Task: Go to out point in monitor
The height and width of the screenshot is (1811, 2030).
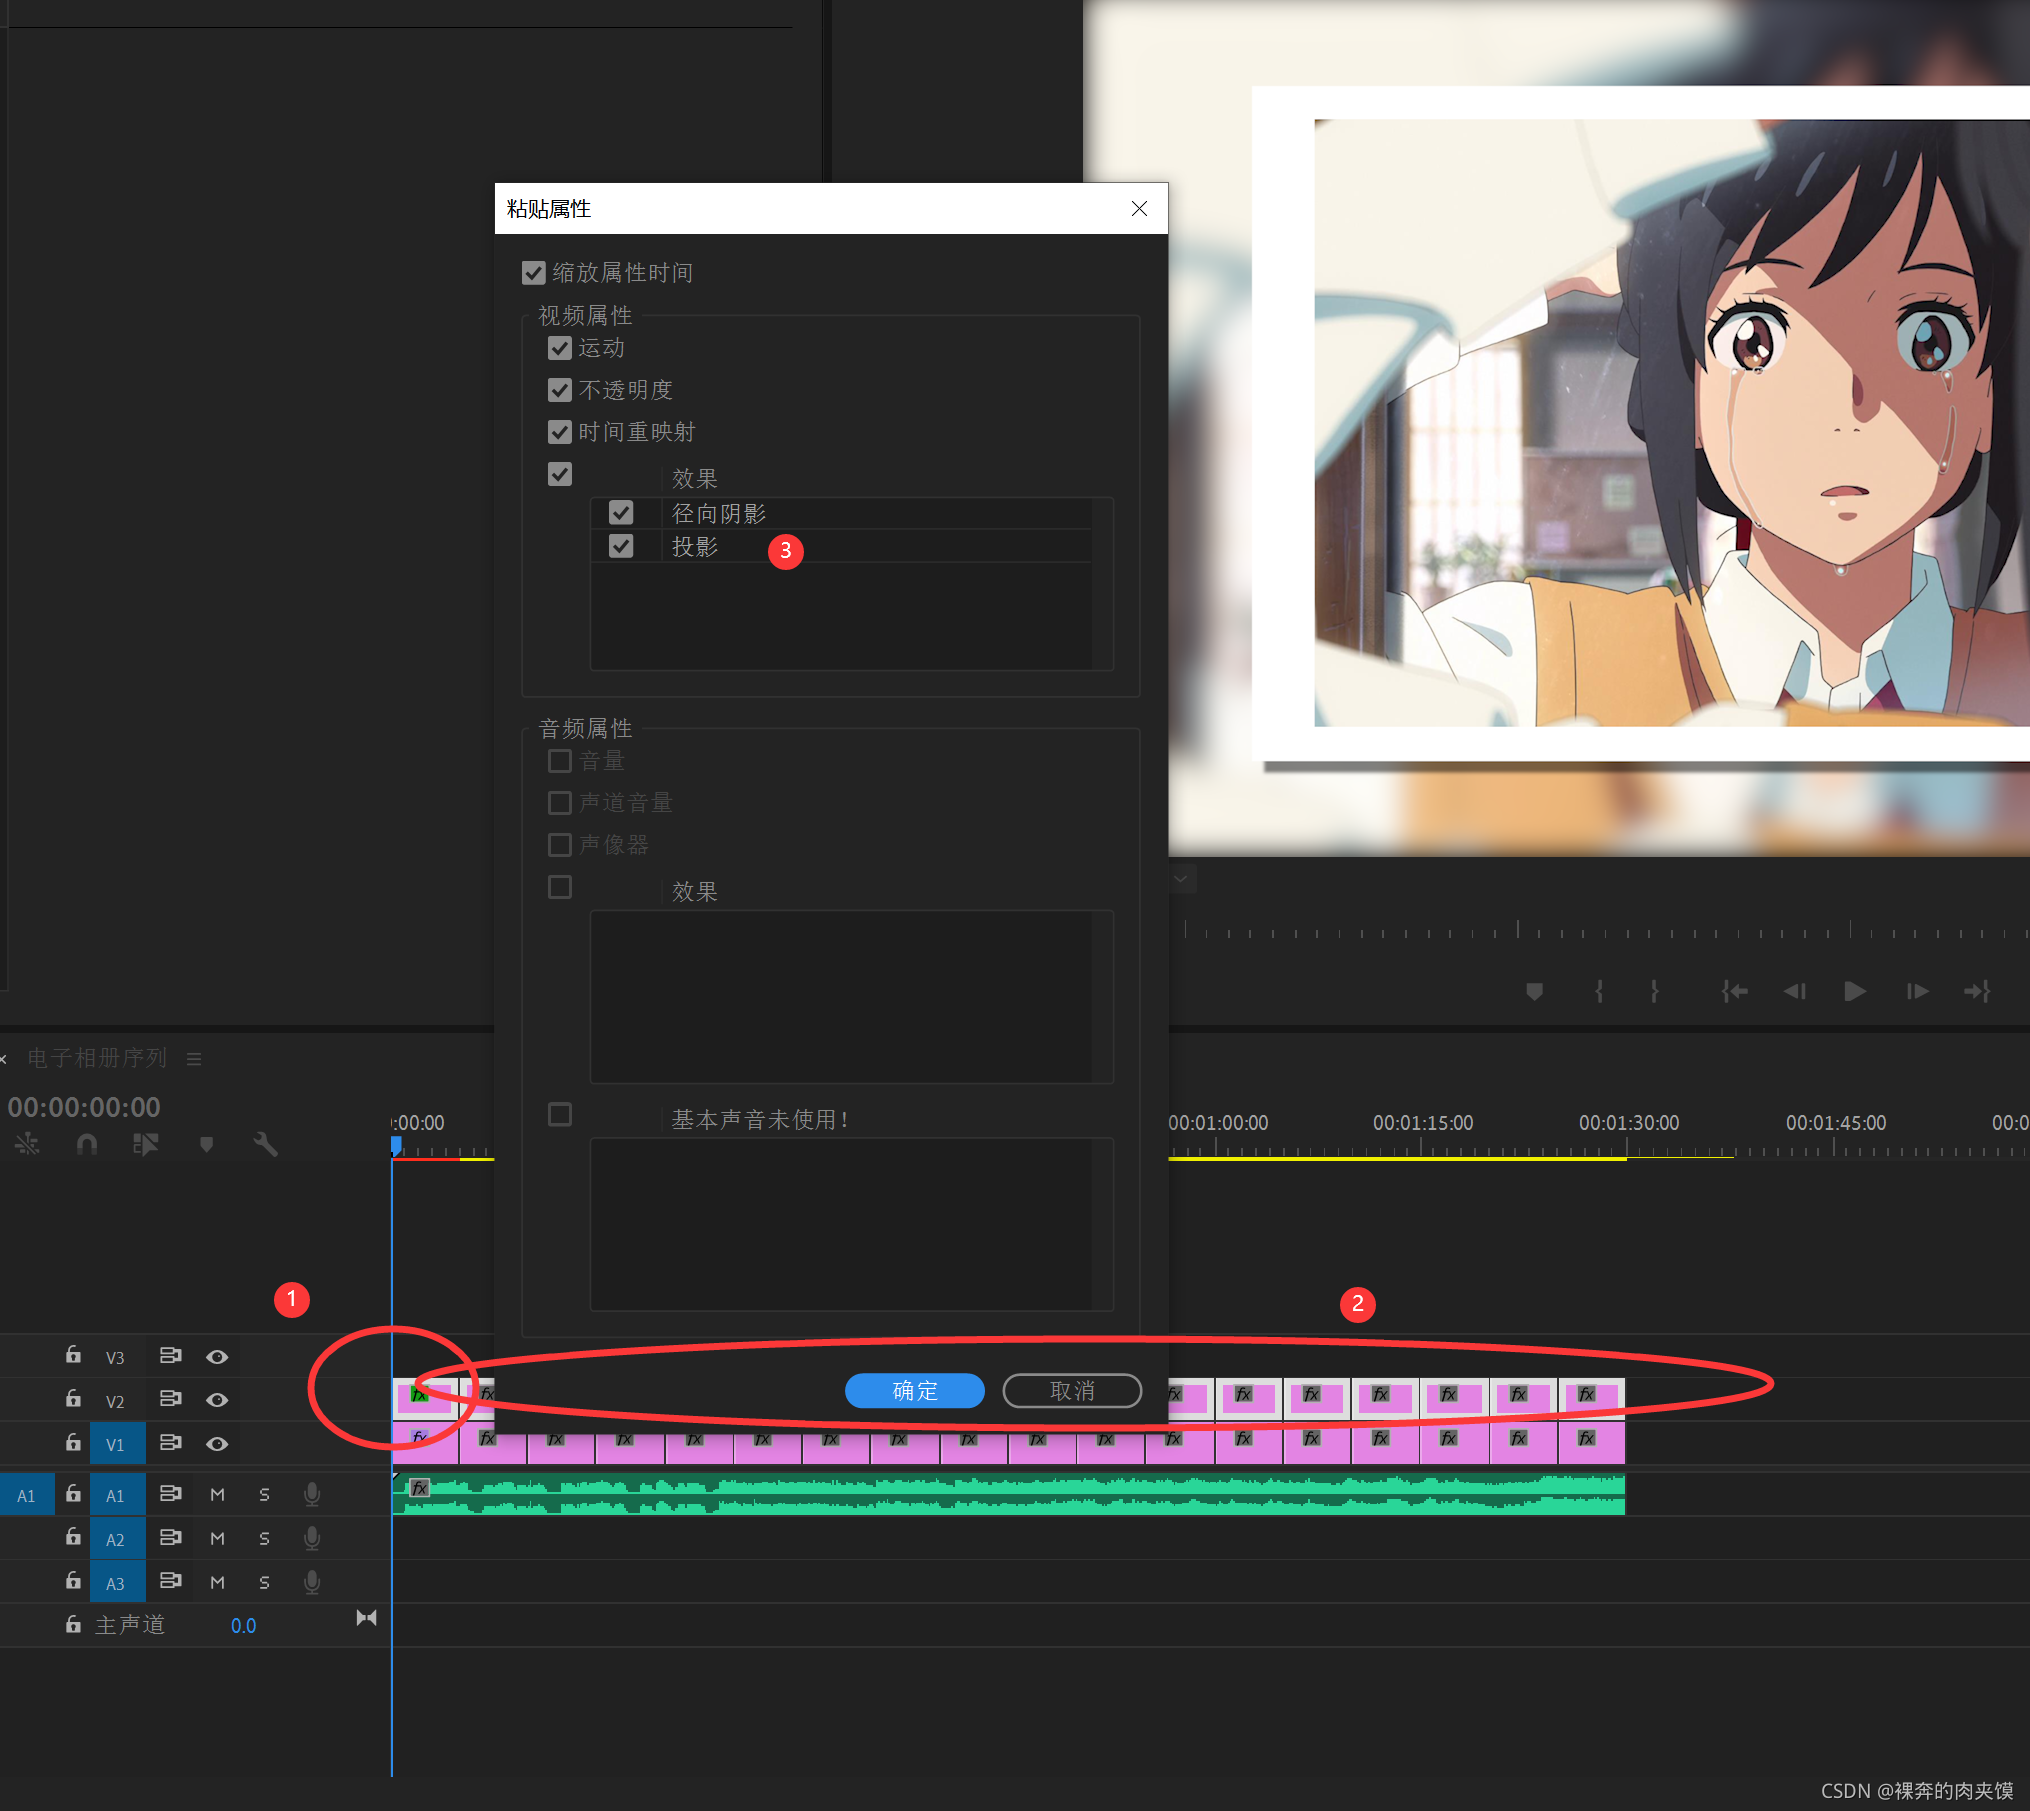Action: click(x=1977, y=991)
